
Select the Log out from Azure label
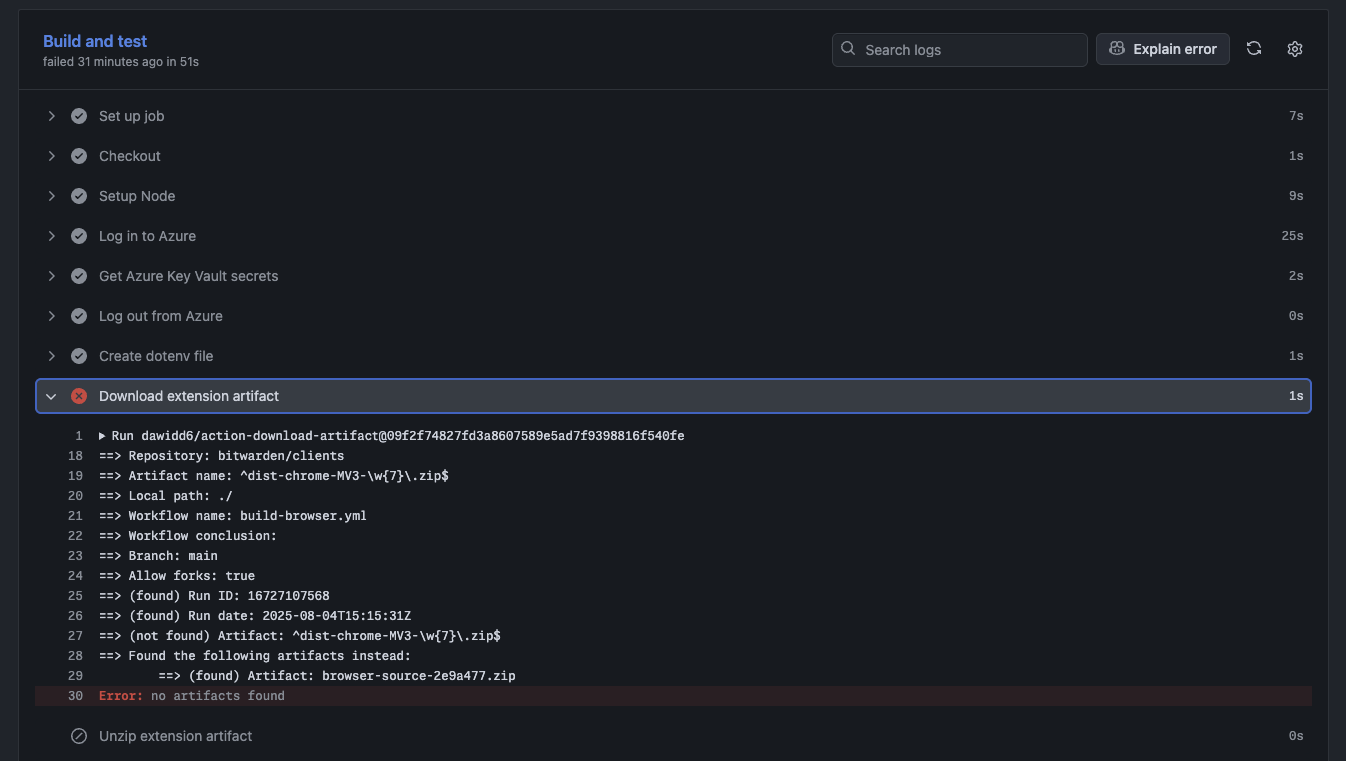(x=161, y=316)
